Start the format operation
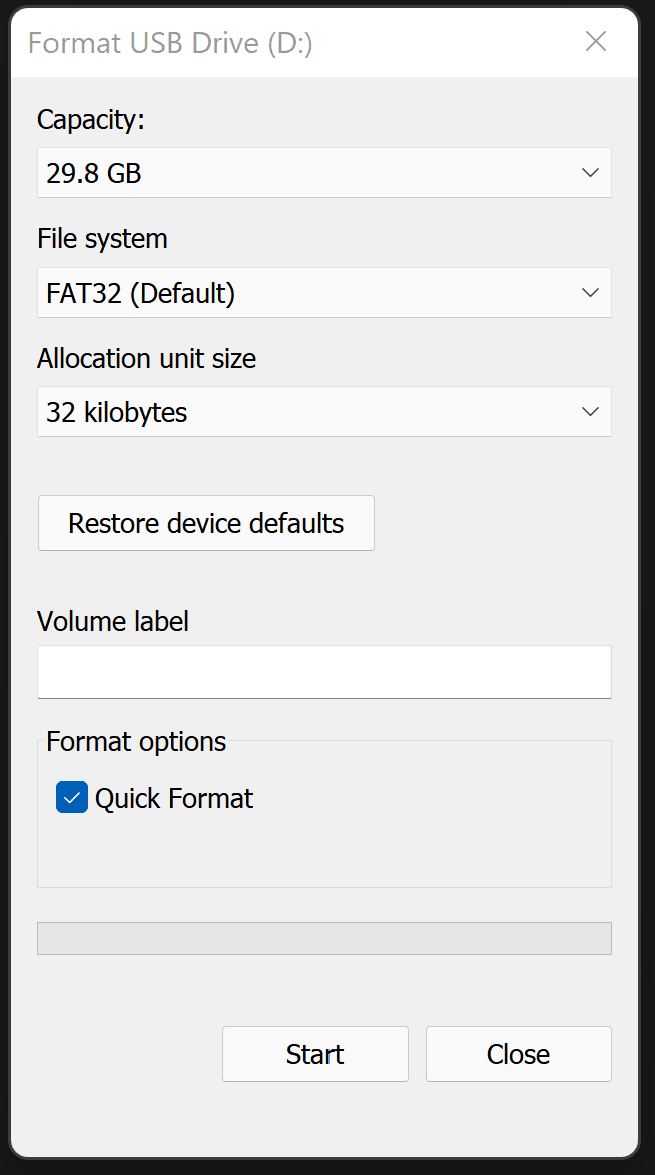Viewport: 655px width, 1175px height. click(315, 1054)
